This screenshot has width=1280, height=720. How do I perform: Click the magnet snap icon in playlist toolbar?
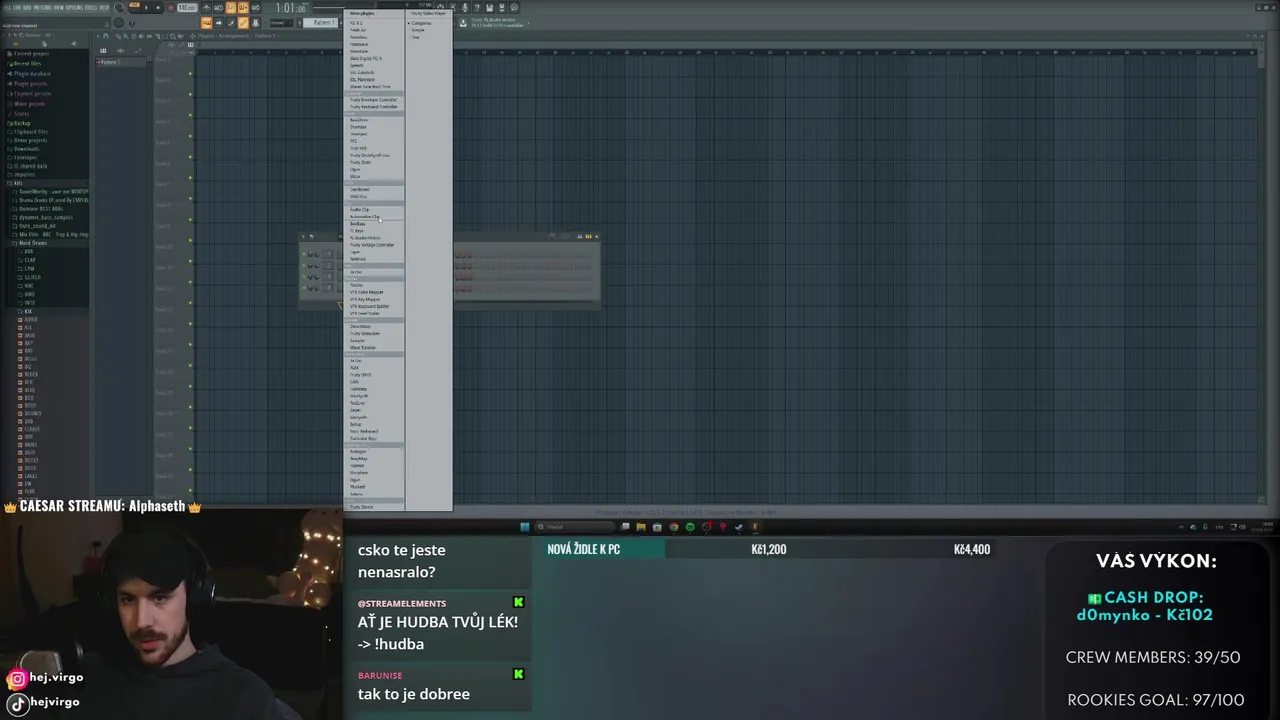point(106,35)
